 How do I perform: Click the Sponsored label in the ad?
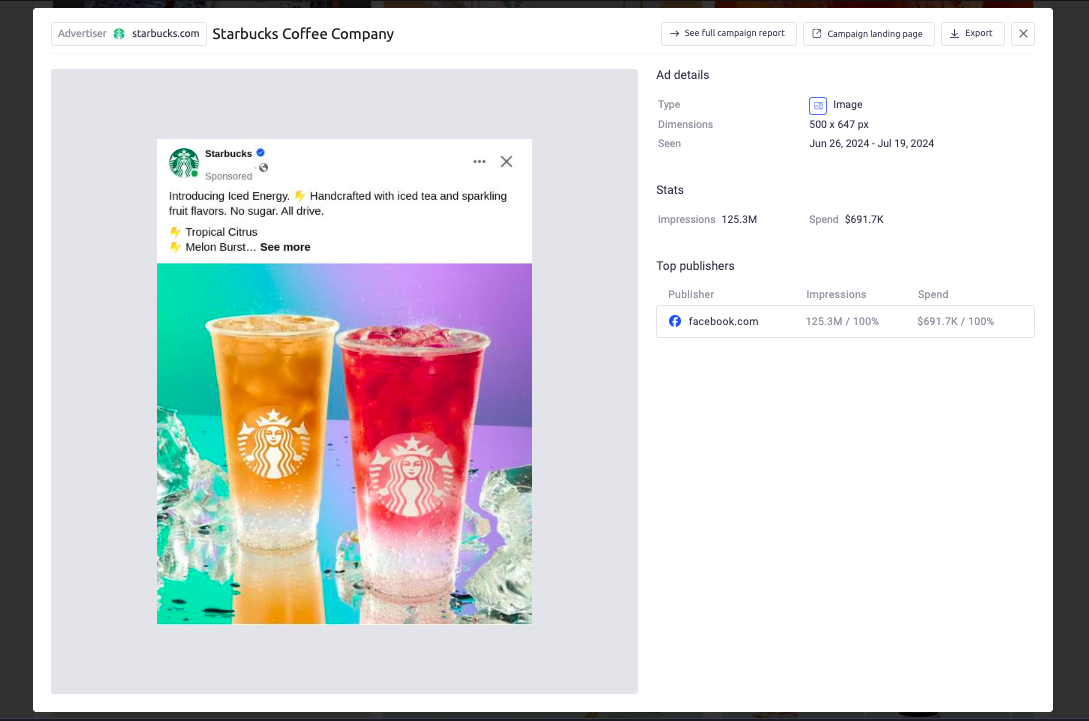click(228, 175)
